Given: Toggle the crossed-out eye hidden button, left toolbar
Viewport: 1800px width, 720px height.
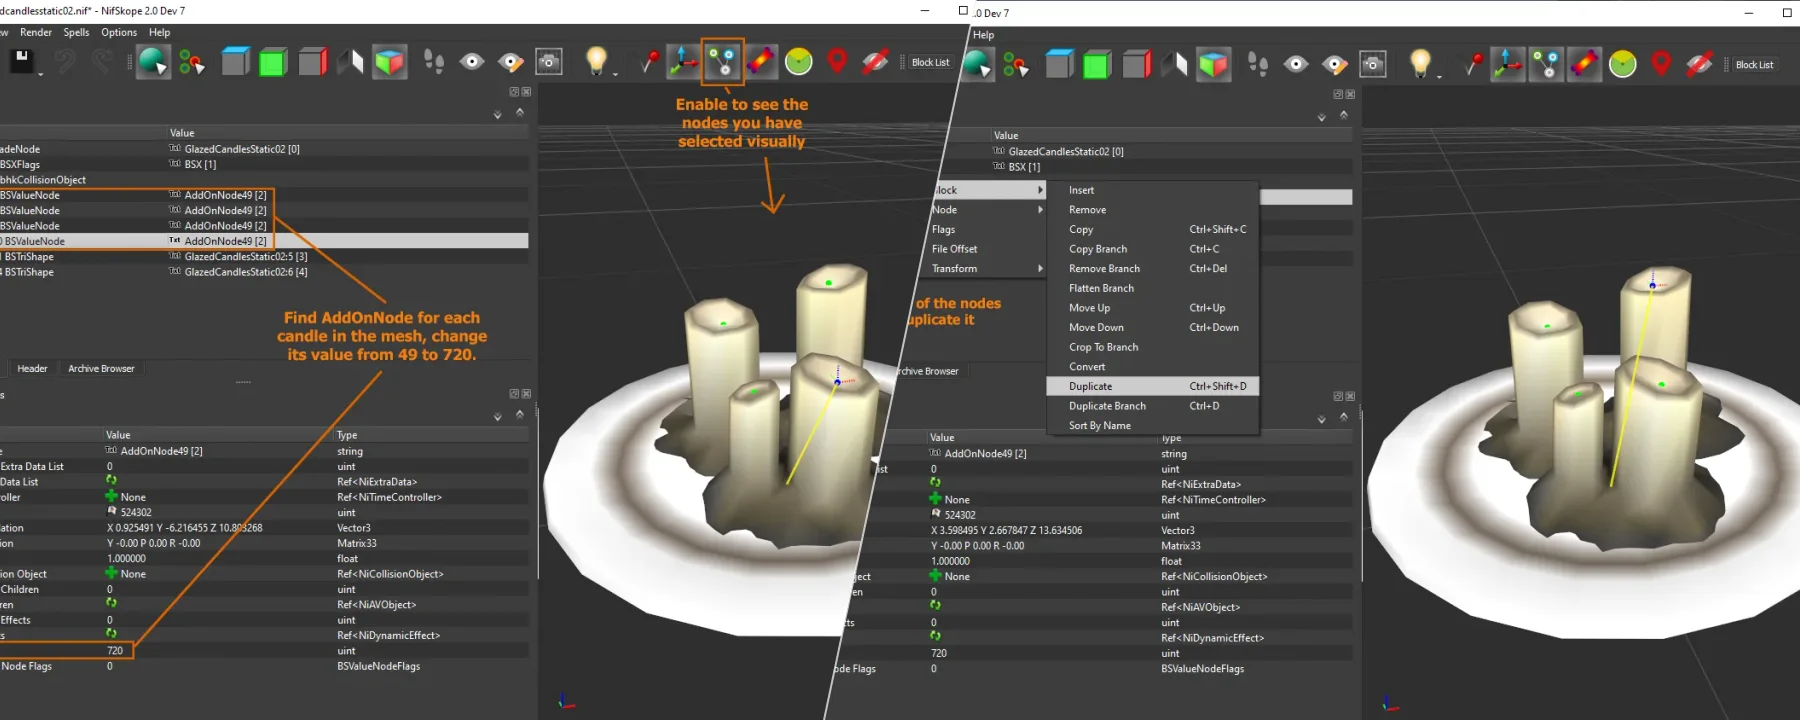Looking at the screenshot, I should coord(875,62).
